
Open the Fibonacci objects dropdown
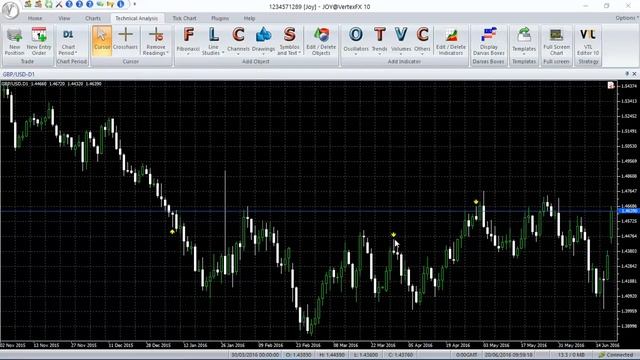(188, 40)
